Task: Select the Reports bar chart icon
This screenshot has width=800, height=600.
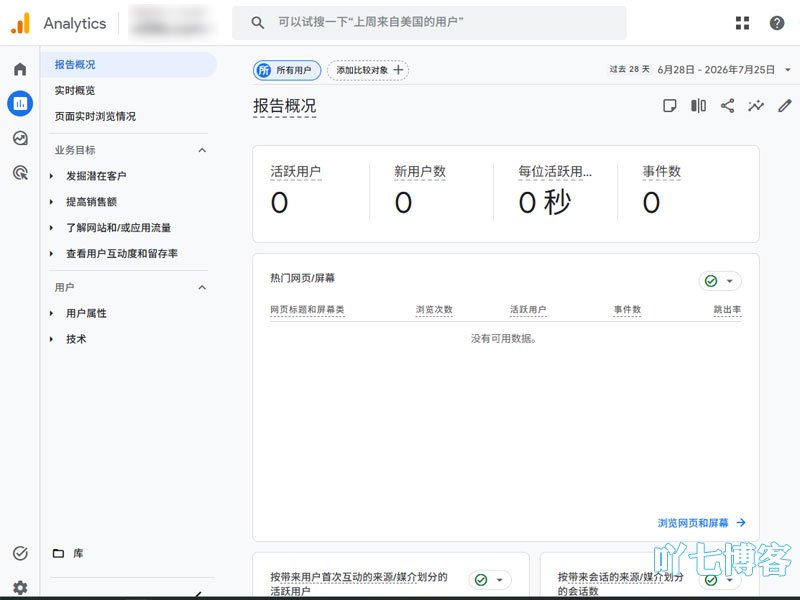Action: (x=20, y=104)
